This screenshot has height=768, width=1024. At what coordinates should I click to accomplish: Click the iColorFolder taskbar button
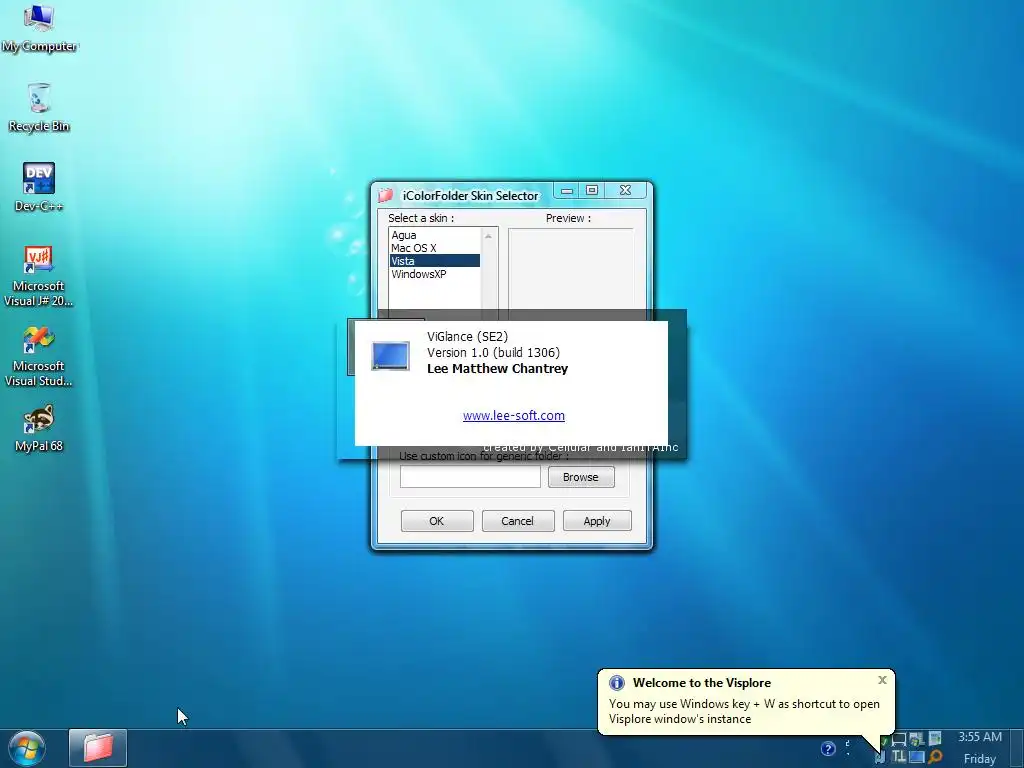pyautogui.click(x=98, y=748)
